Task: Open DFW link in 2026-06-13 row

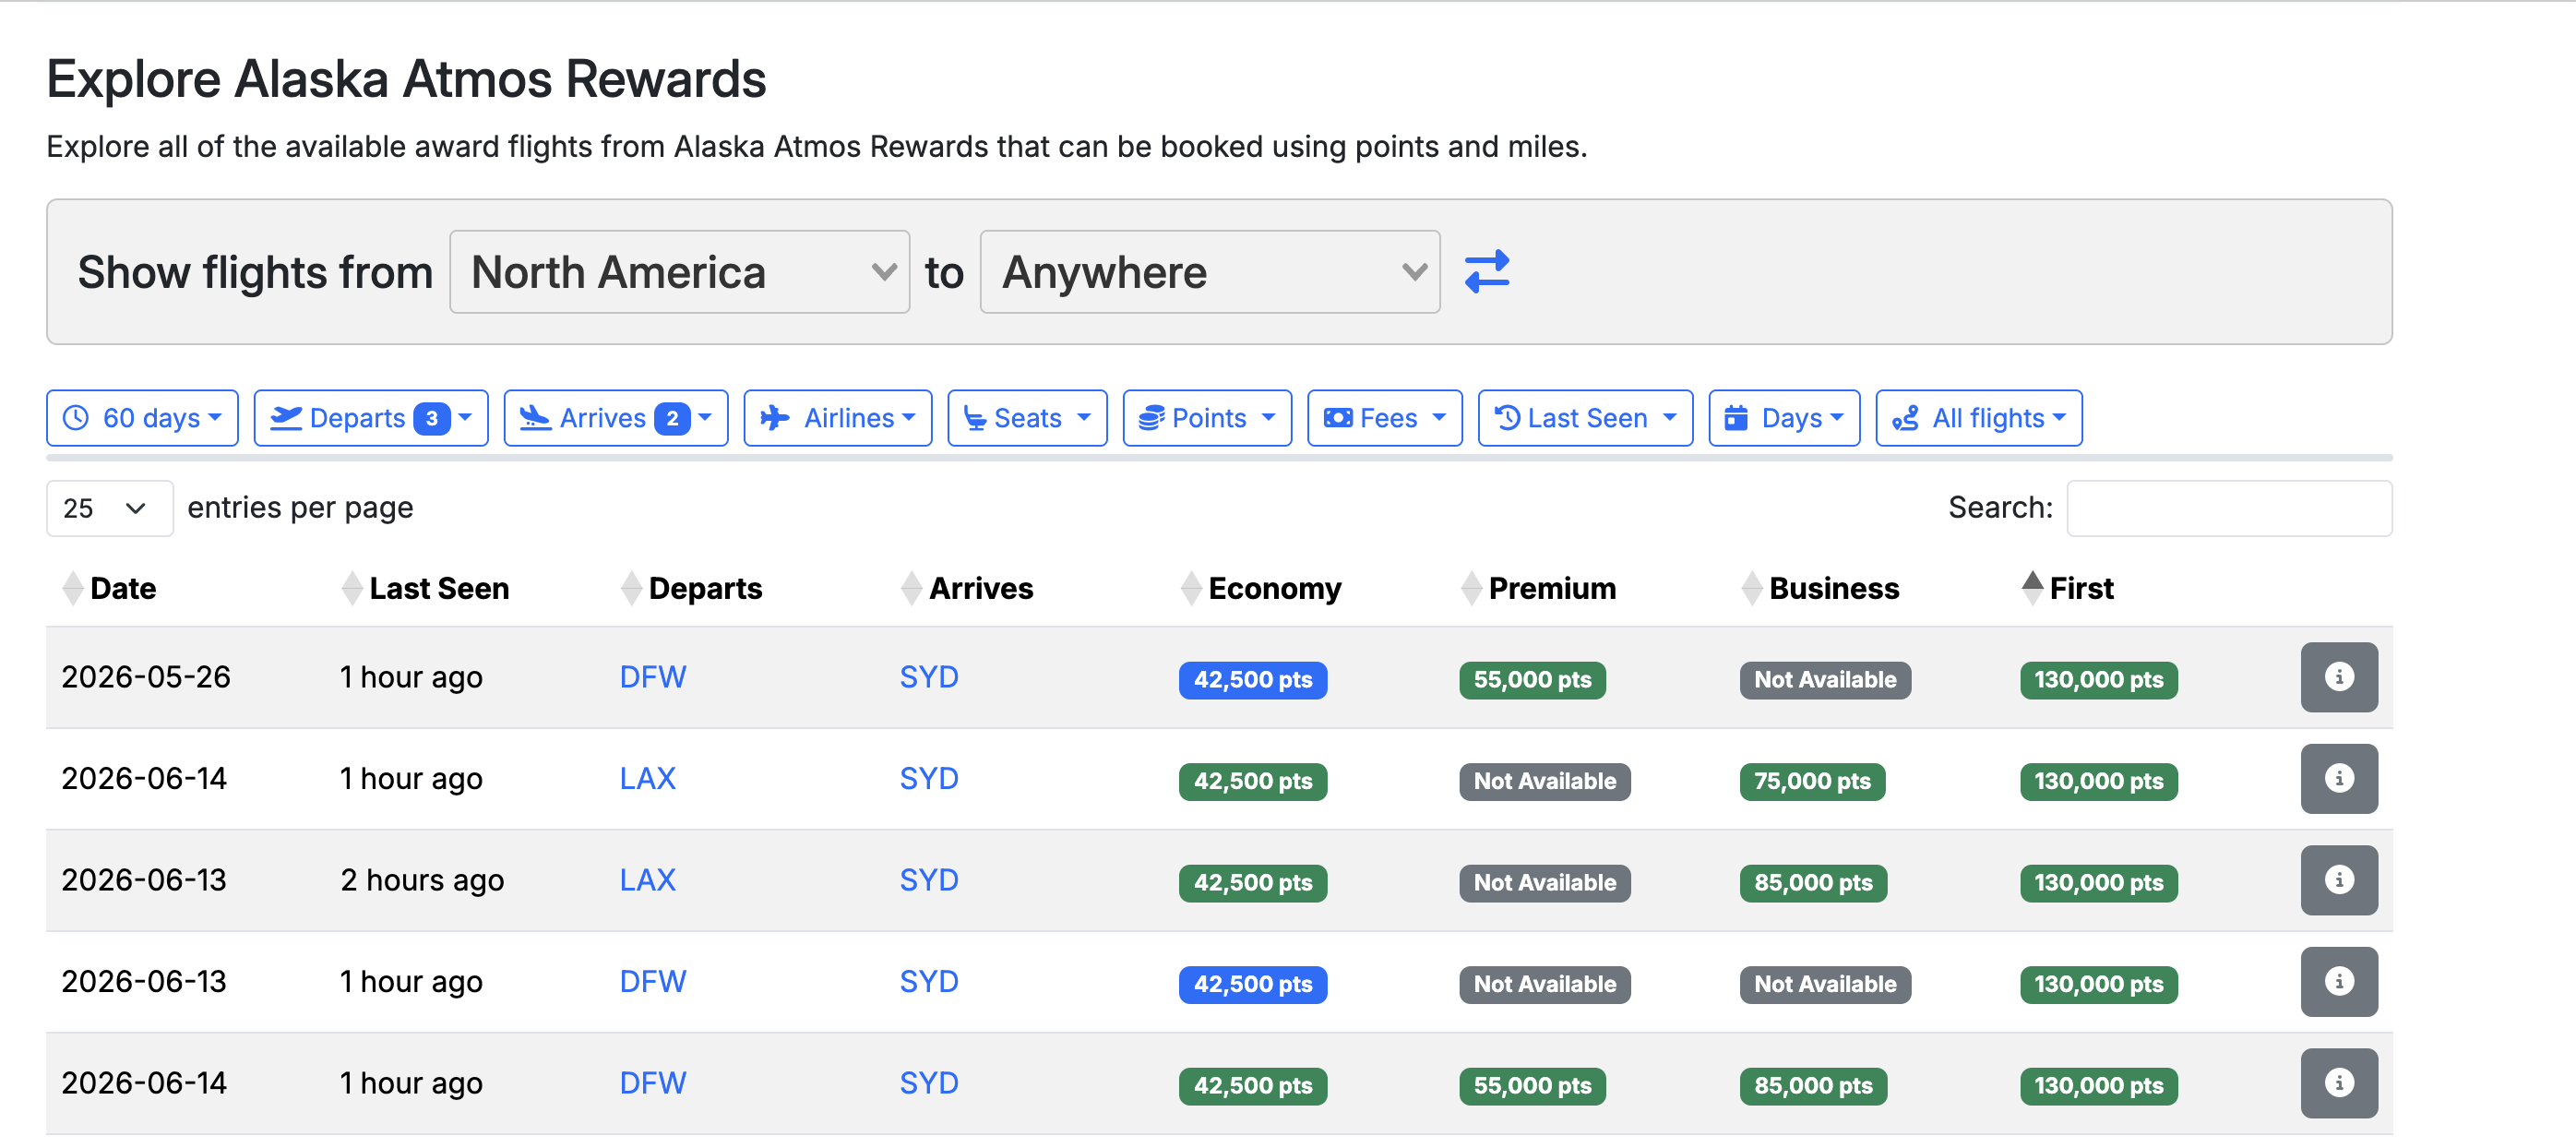Action: (x=653, y=982)
